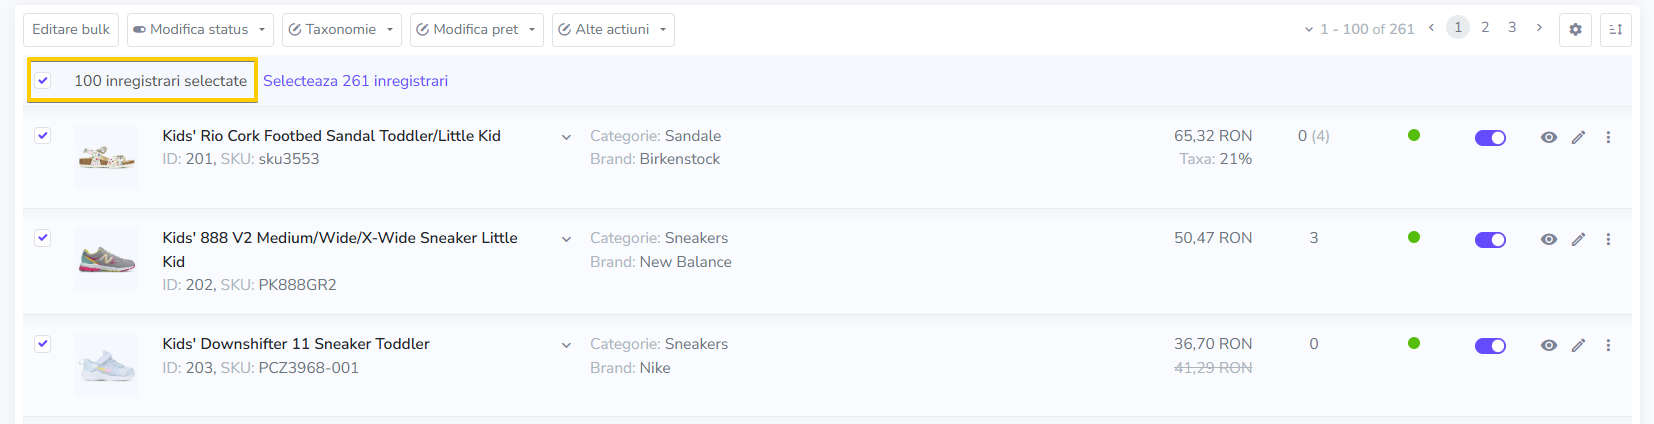Preview the New Balance 888 V2 sneaker

pyautogui.click(x=1548, y=240)
